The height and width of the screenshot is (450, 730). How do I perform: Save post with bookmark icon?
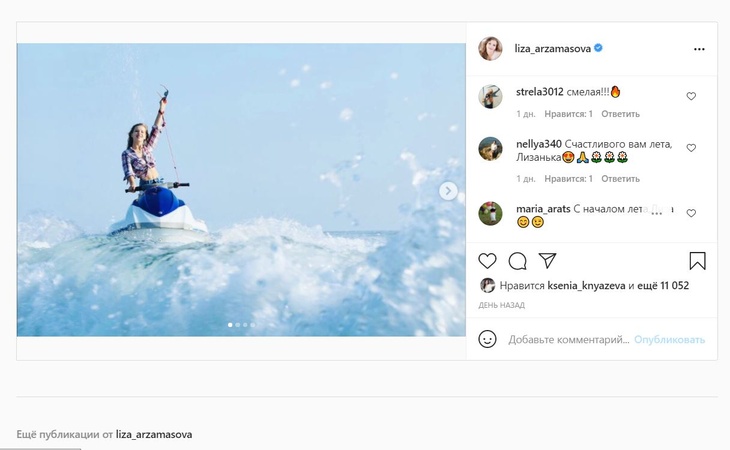(x=698, y=261)
